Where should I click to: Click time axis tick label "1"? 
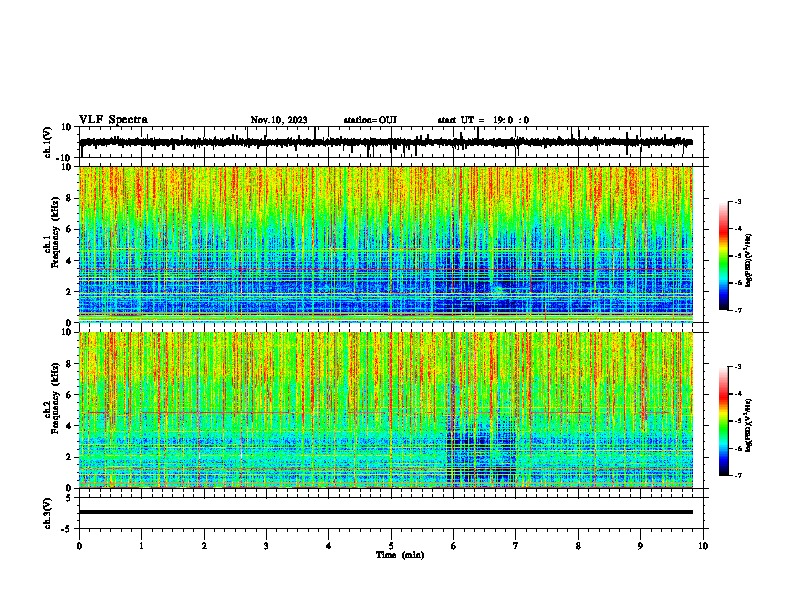click(x=141, y=546)
